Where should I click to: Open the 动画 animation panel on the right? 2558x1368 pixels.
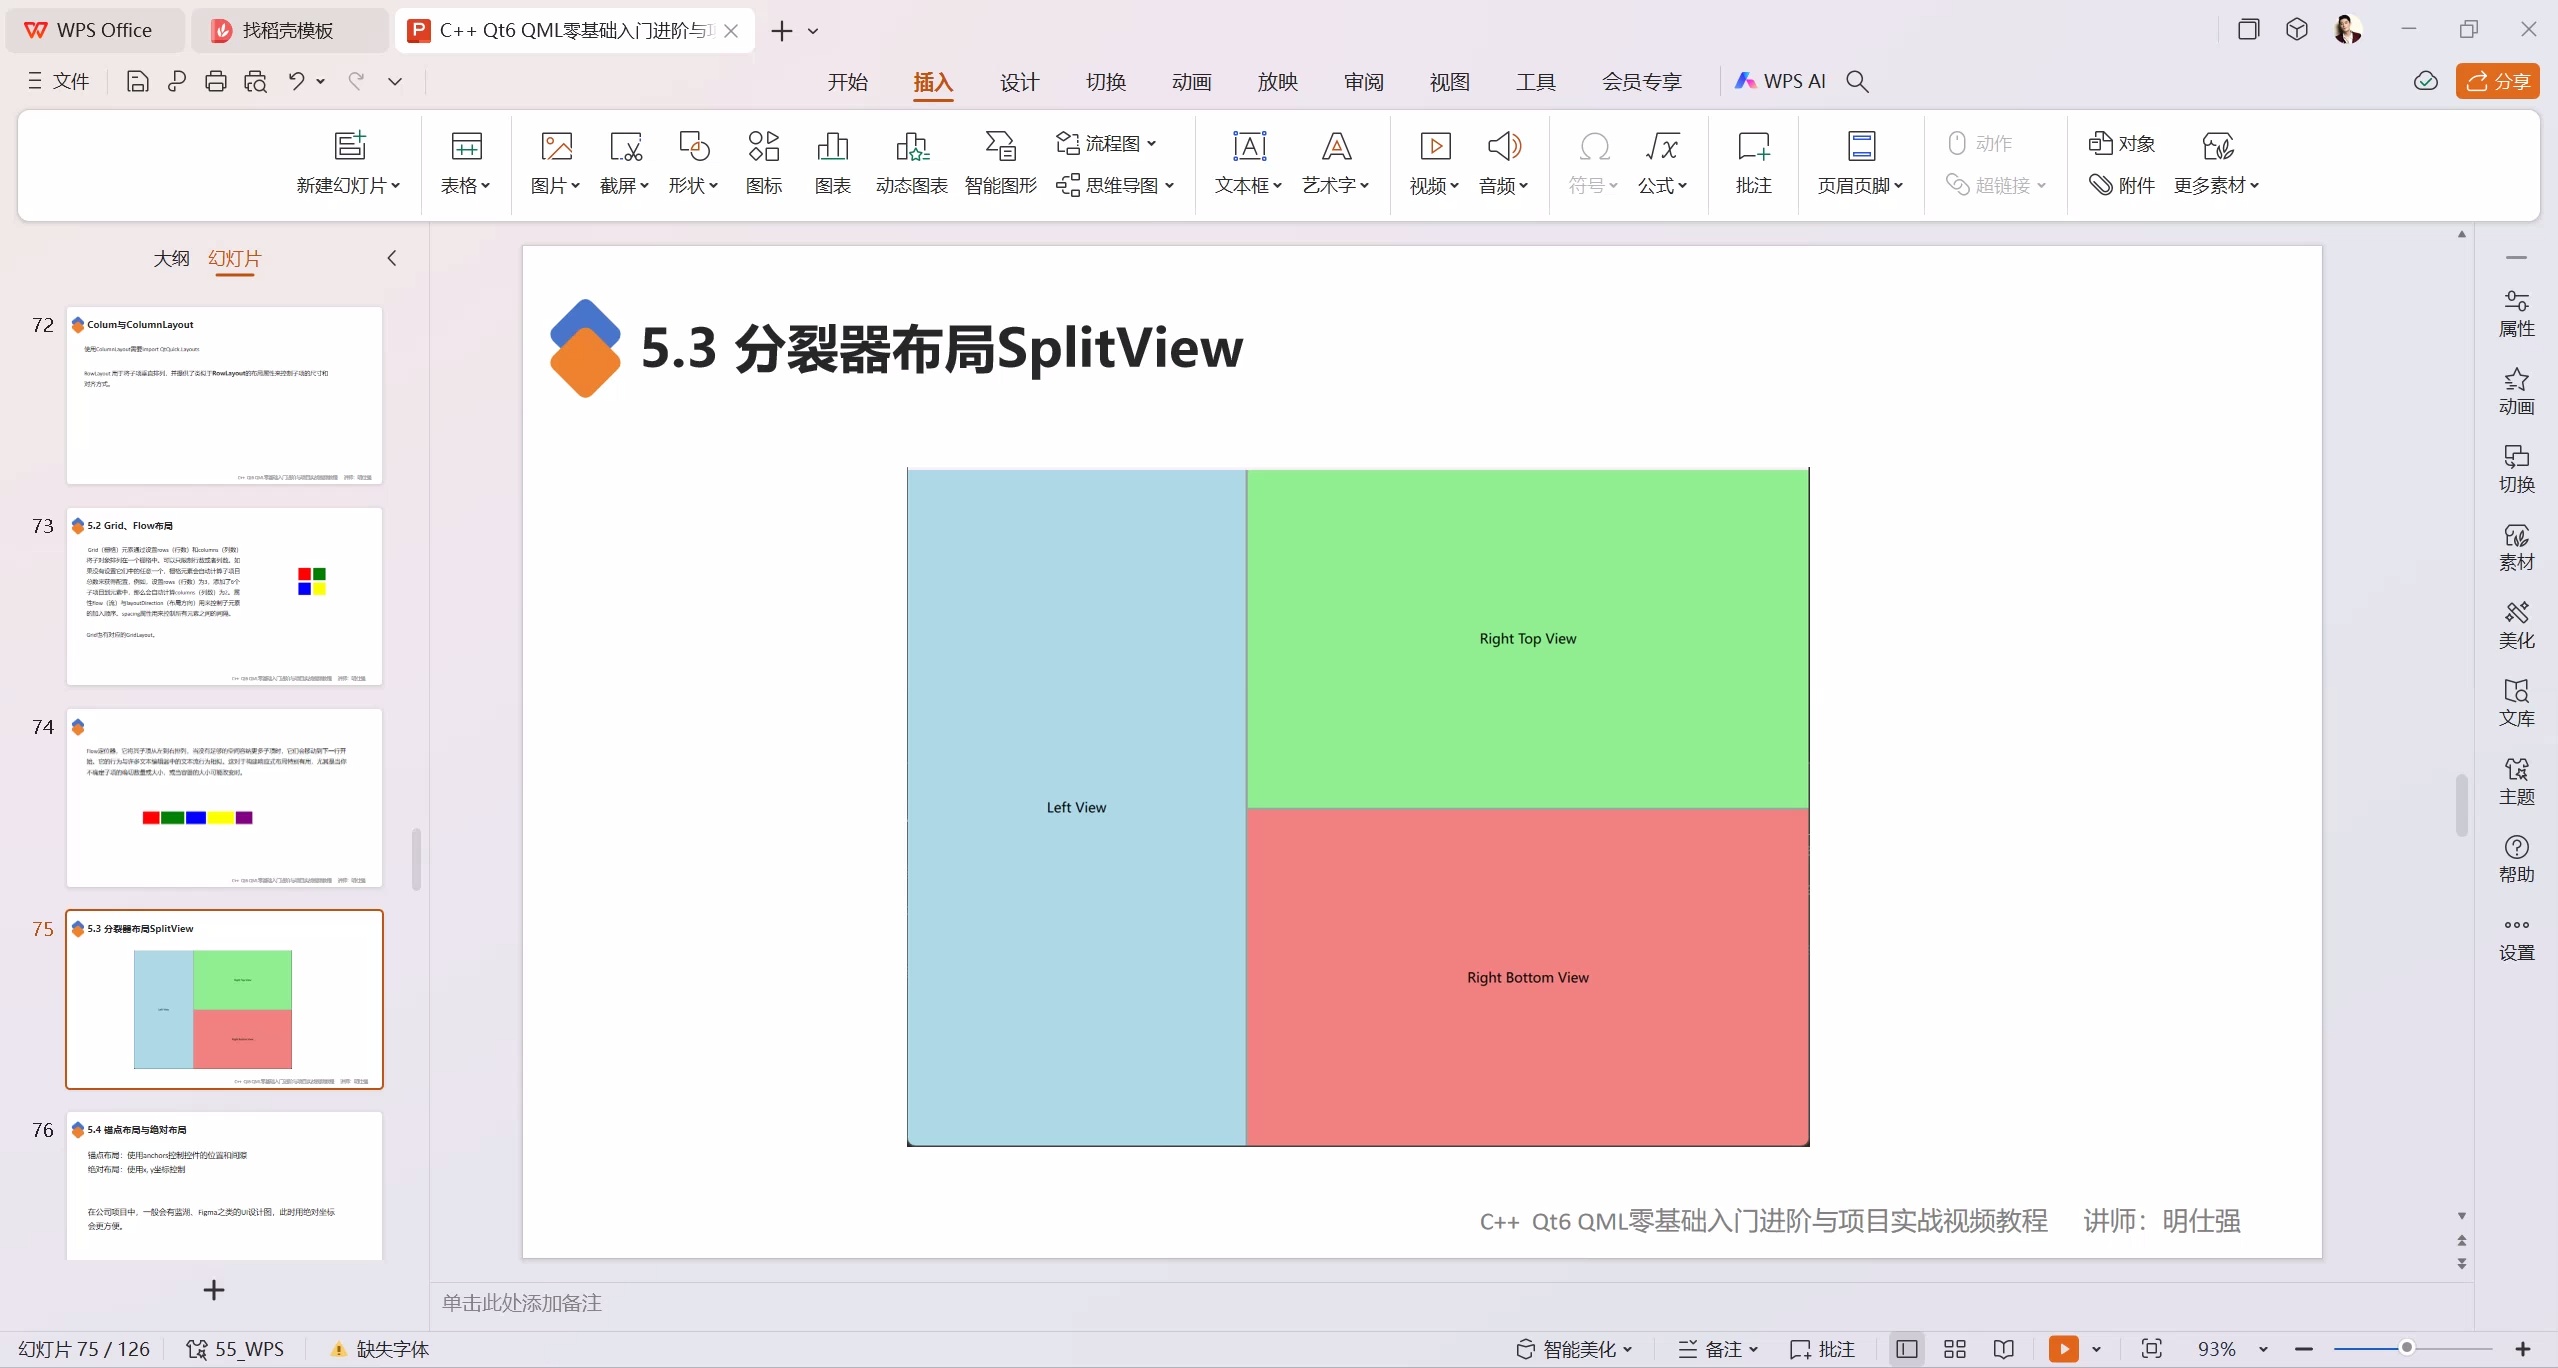point(2516,390)
